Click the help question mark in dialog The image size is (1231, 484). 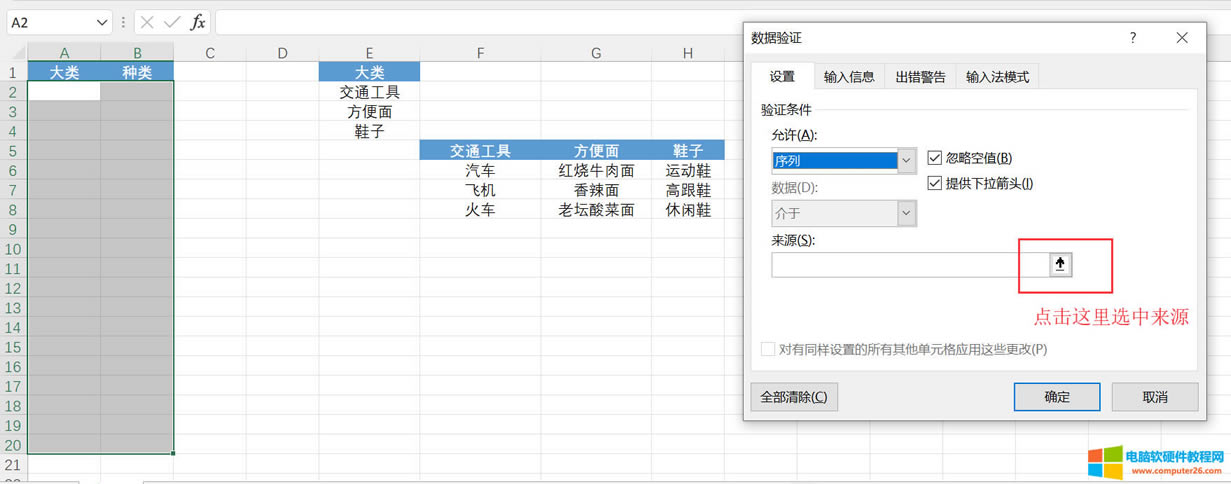click(1133, 38)
